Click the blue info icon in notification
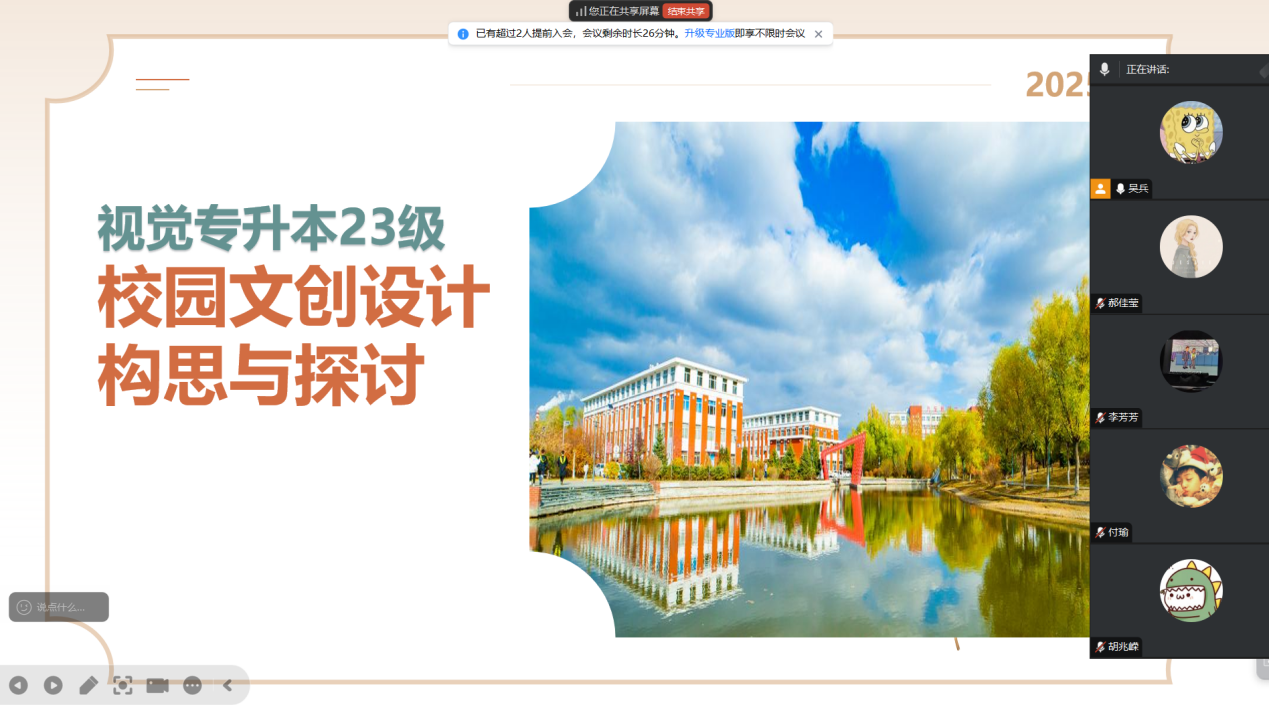1269x707 pixels. [463, 34]
